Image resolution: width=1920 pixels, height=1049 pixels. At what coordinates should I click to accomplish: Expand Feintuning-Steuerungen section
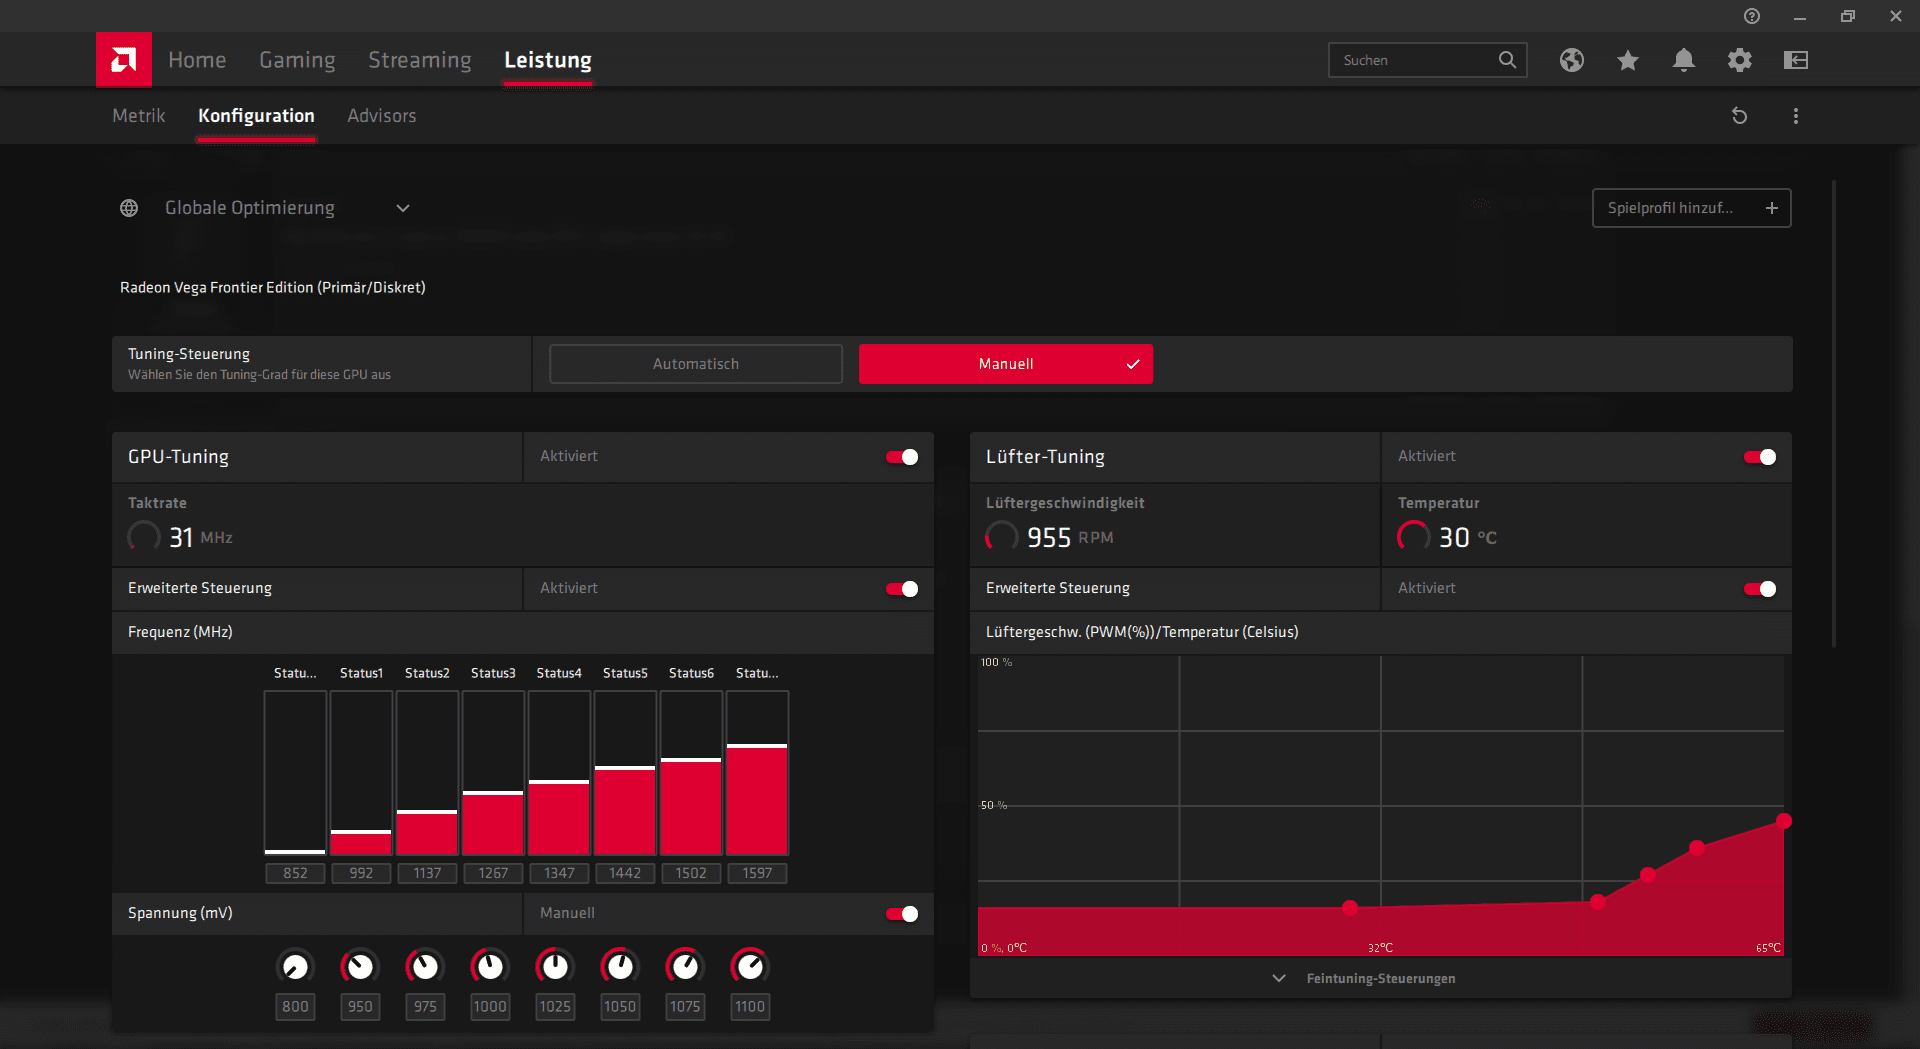click(x=1381, y=978)
